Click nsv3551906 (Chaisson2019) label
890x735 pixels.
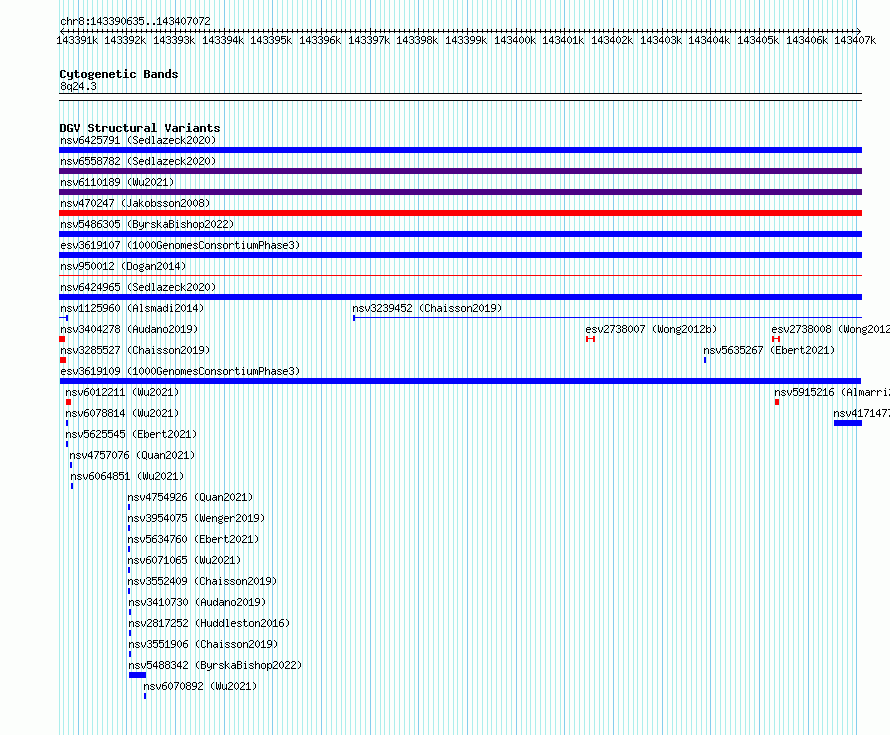[203, 644]
